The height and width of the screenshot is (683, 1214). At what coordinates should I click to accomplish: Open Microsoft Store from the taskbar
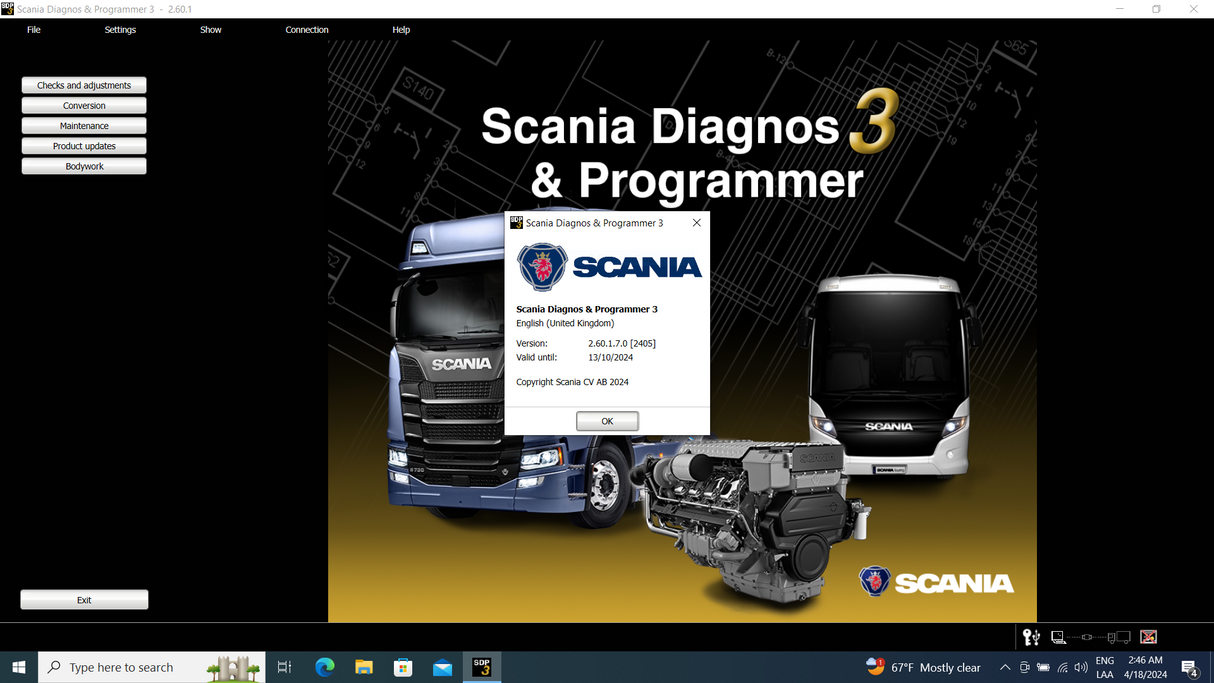pyautogui.click(x=403, y=667)
